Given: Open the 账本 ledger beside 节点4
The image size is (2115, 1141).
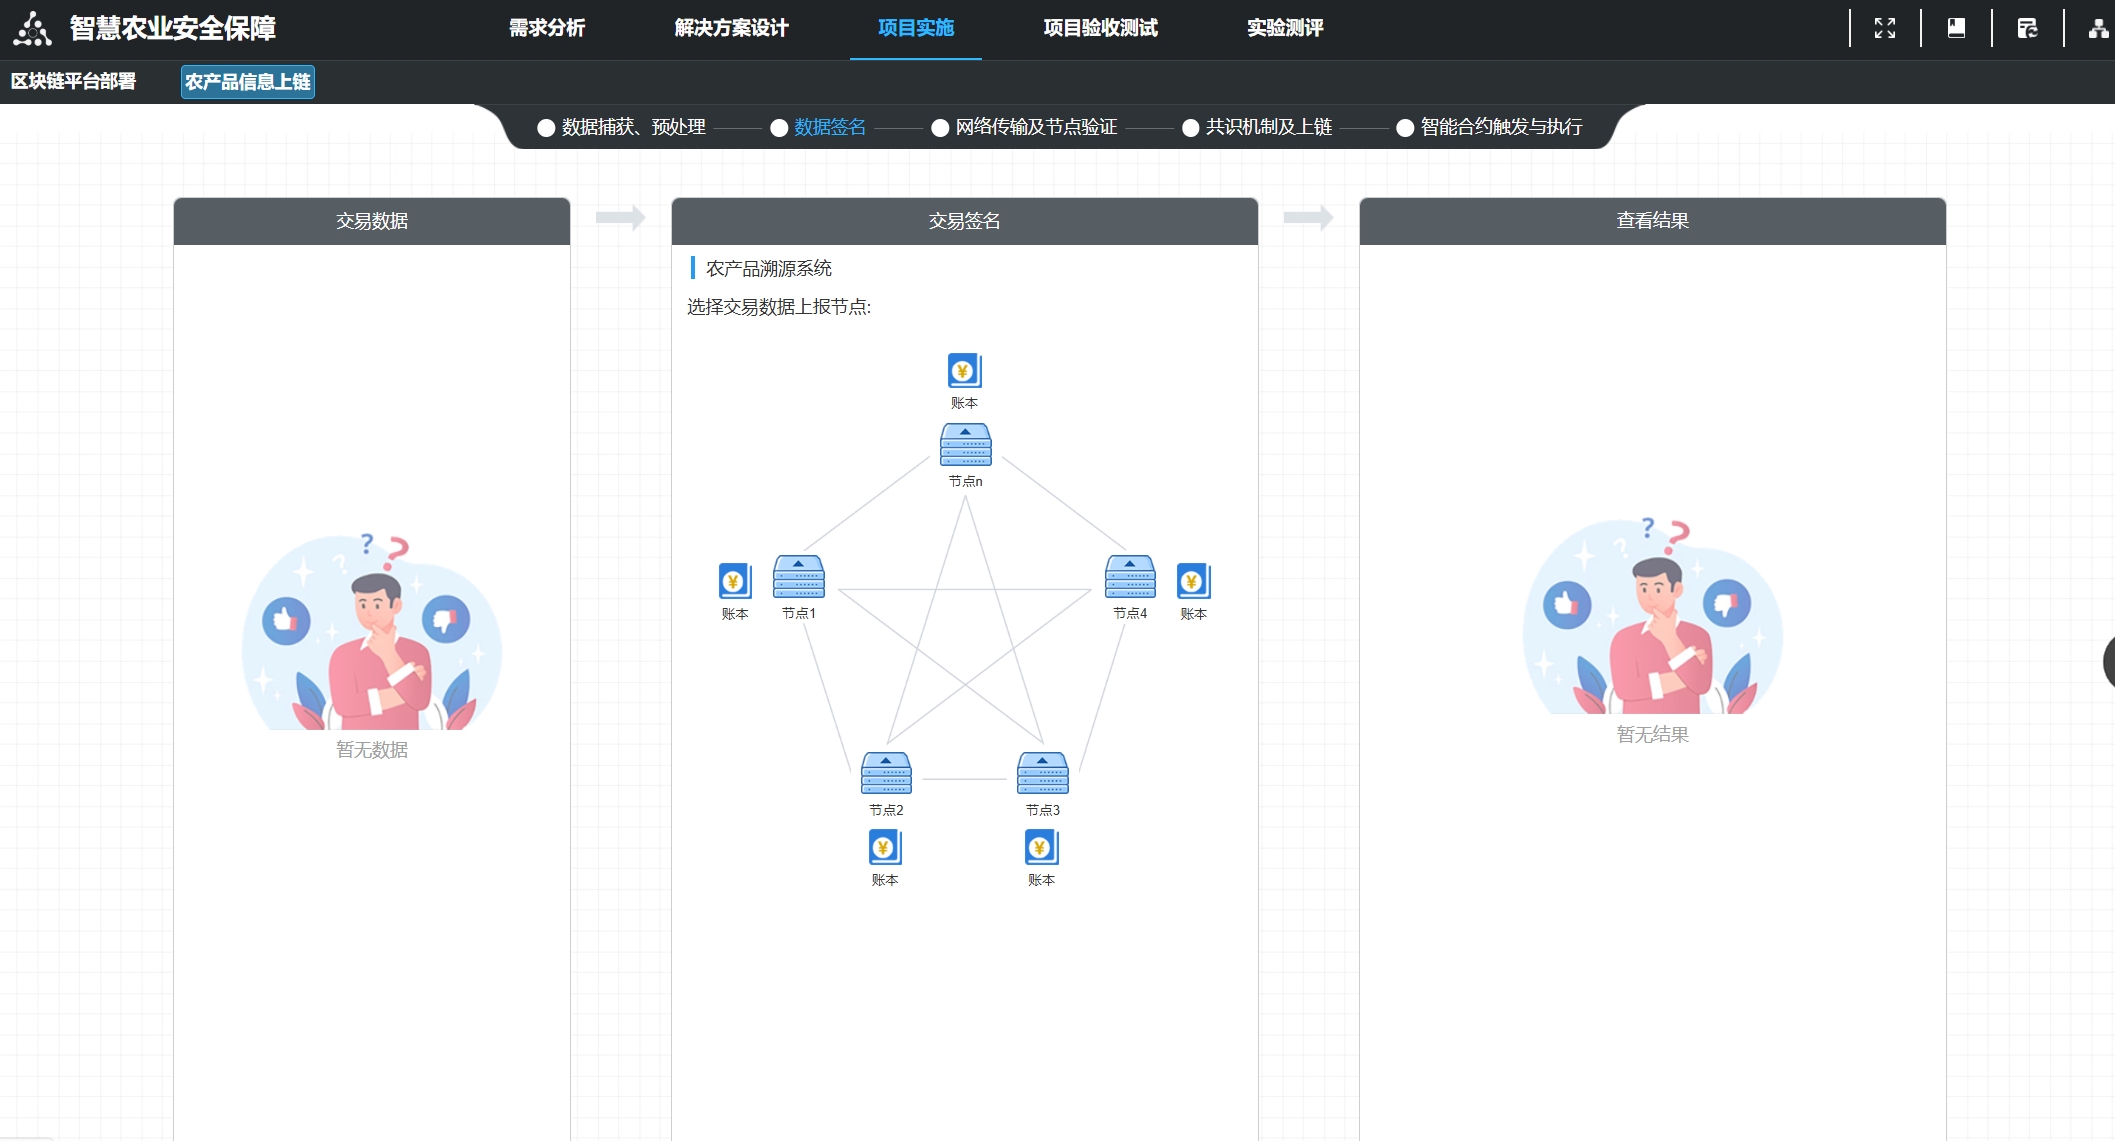Looking at the screenshot, I should (1193, 581).
